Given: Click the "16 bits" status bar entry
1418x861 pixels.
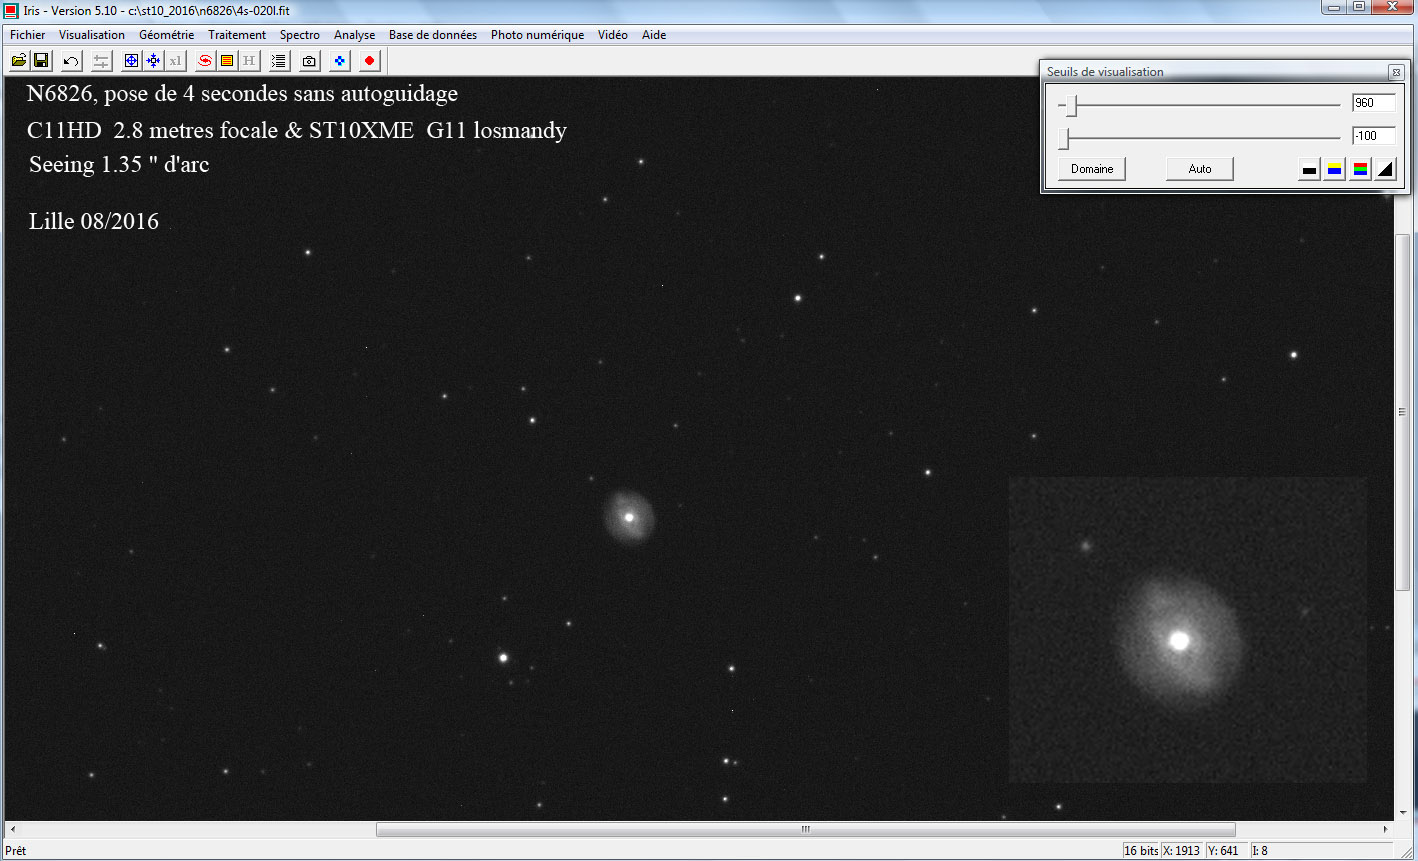Looking at the screenshot, I should 1141,851.
